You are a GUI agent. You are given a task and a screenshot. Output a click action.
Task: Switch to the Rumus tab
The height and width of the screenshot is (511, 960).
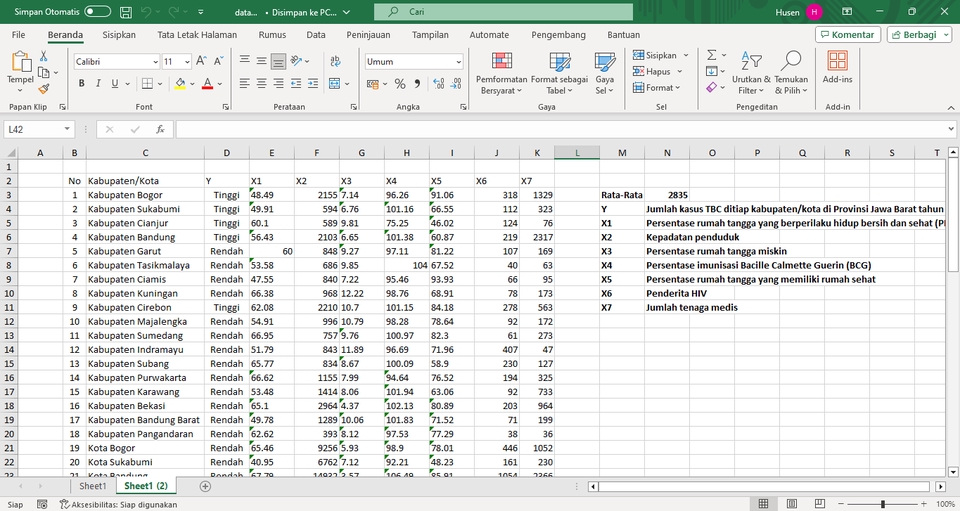(x=272, y=35)
